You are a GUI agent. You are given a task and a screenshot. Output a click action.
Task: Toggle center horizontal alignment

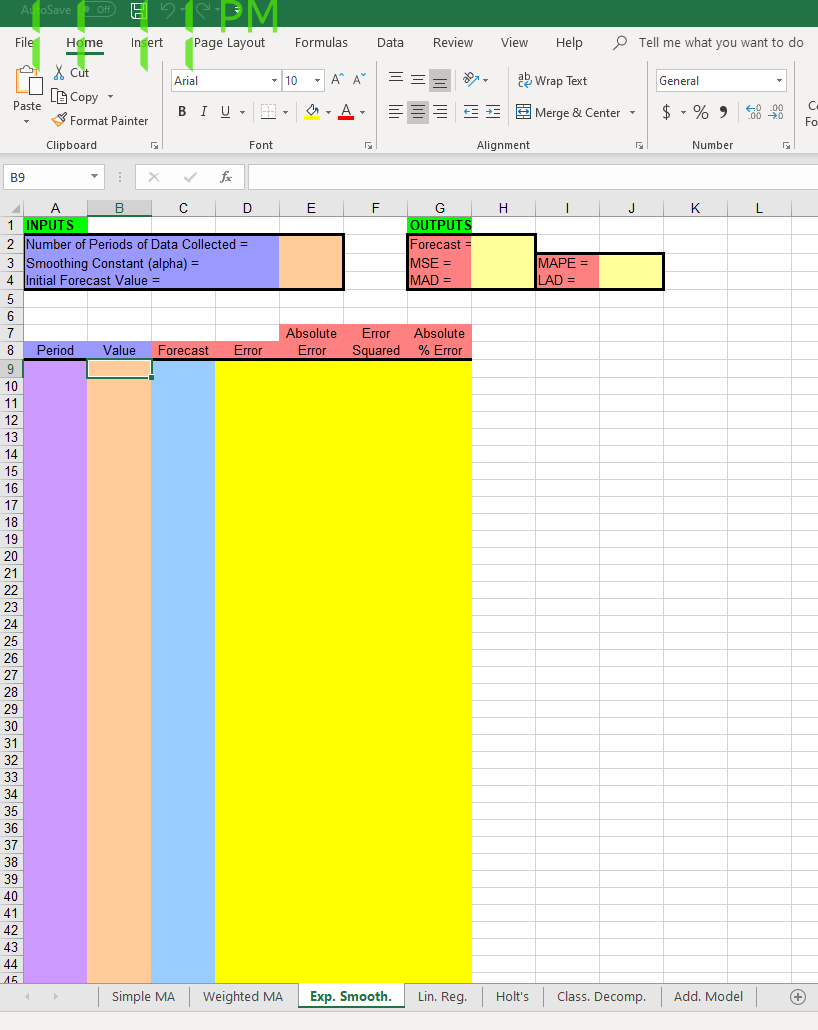click(418, 112)
